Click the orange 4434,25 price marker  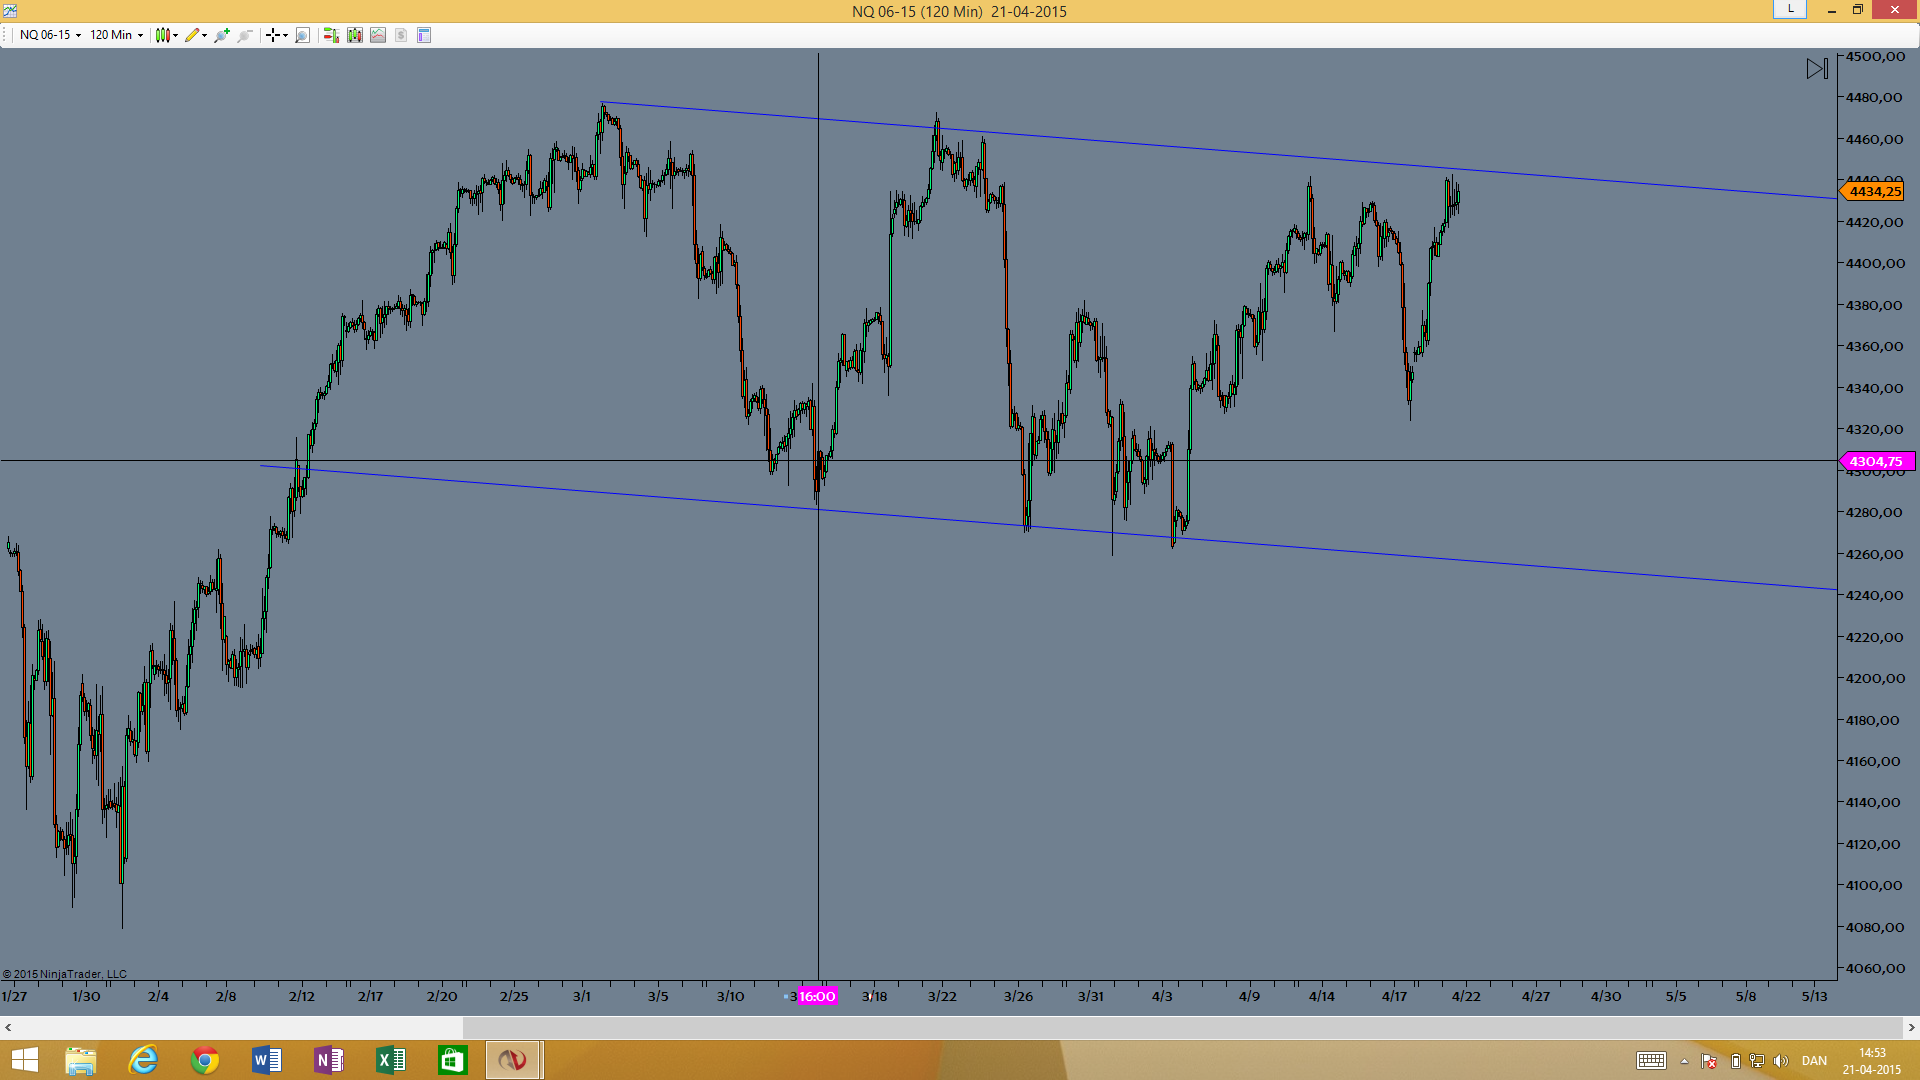point(1872,191)
